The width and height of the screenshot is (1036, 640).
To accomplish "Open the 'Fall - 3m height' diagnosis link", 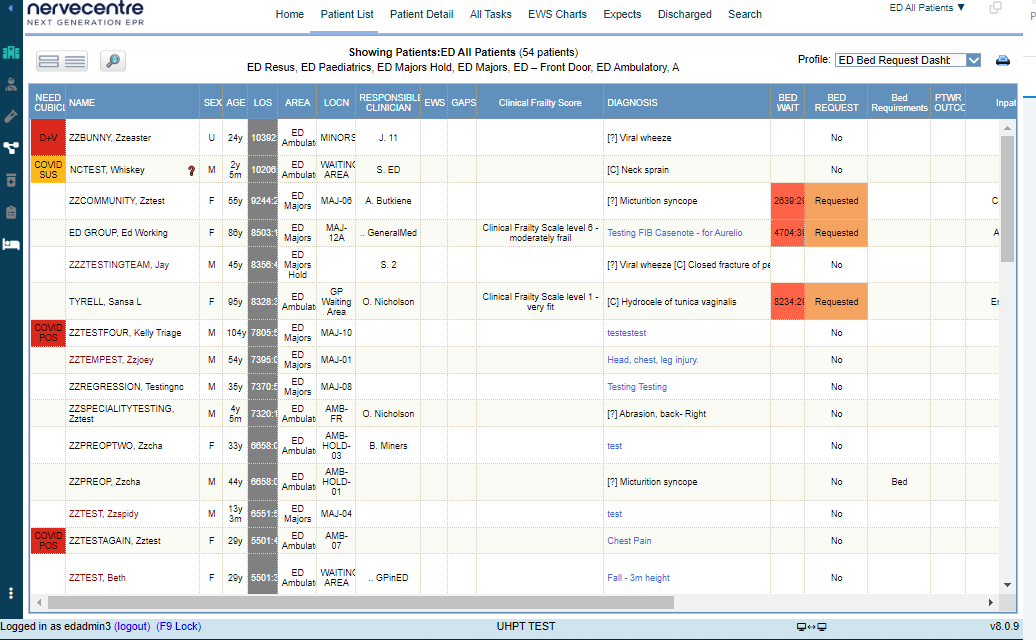I will (x=638, y=577).
